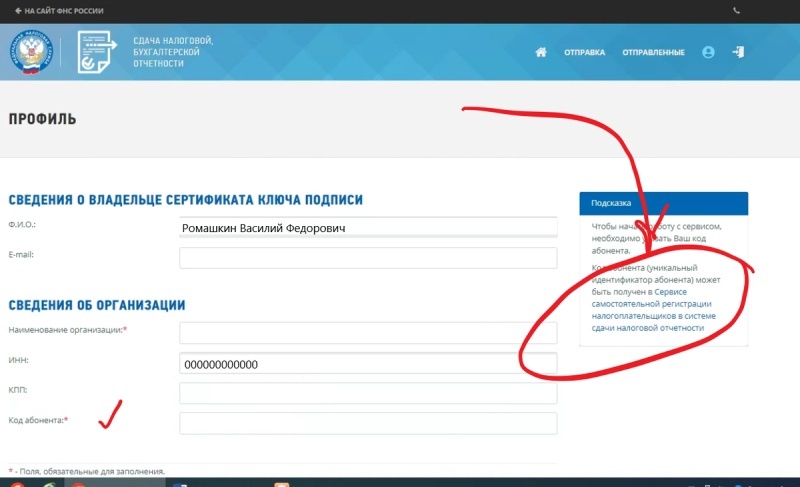This screenshot has width=800, height=487.
Task: Open the ОТПРАВКА menu item
Action: pyautogui.click(x=584, y=52)
